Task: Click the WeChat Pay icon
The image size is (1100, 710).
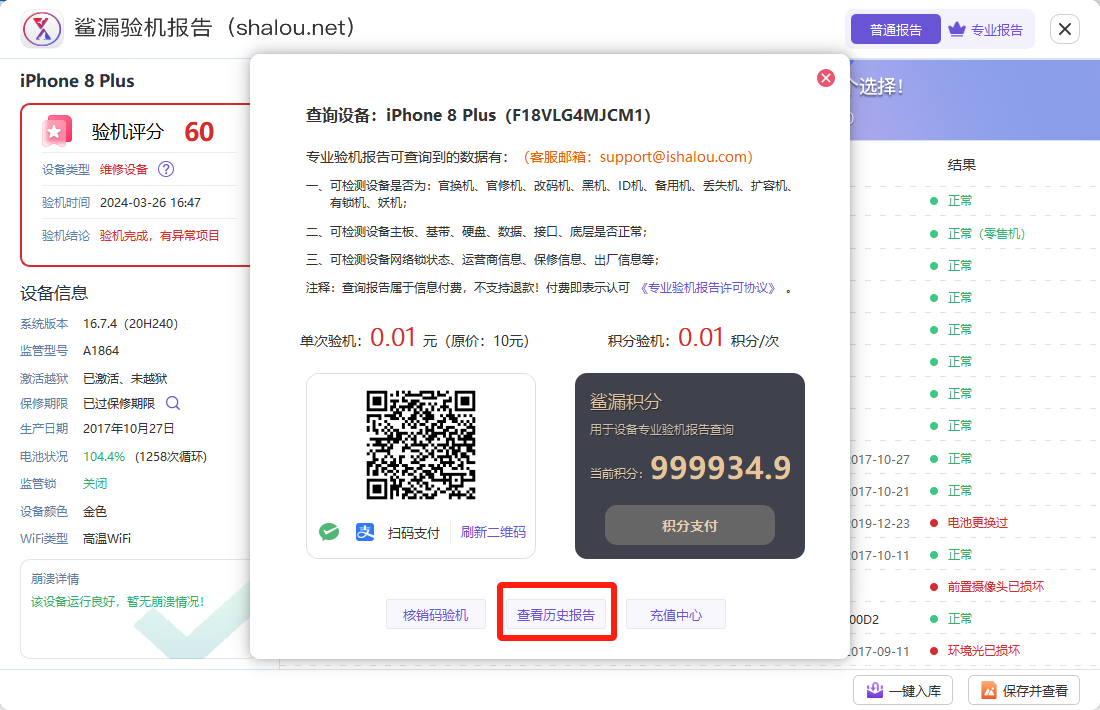Action: pyautogui.click(x=329, y=532)
